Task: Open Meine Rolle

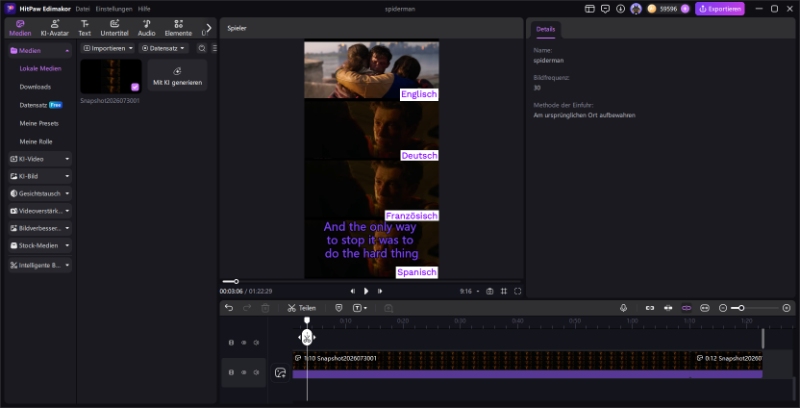Action: tap(36, 141)
